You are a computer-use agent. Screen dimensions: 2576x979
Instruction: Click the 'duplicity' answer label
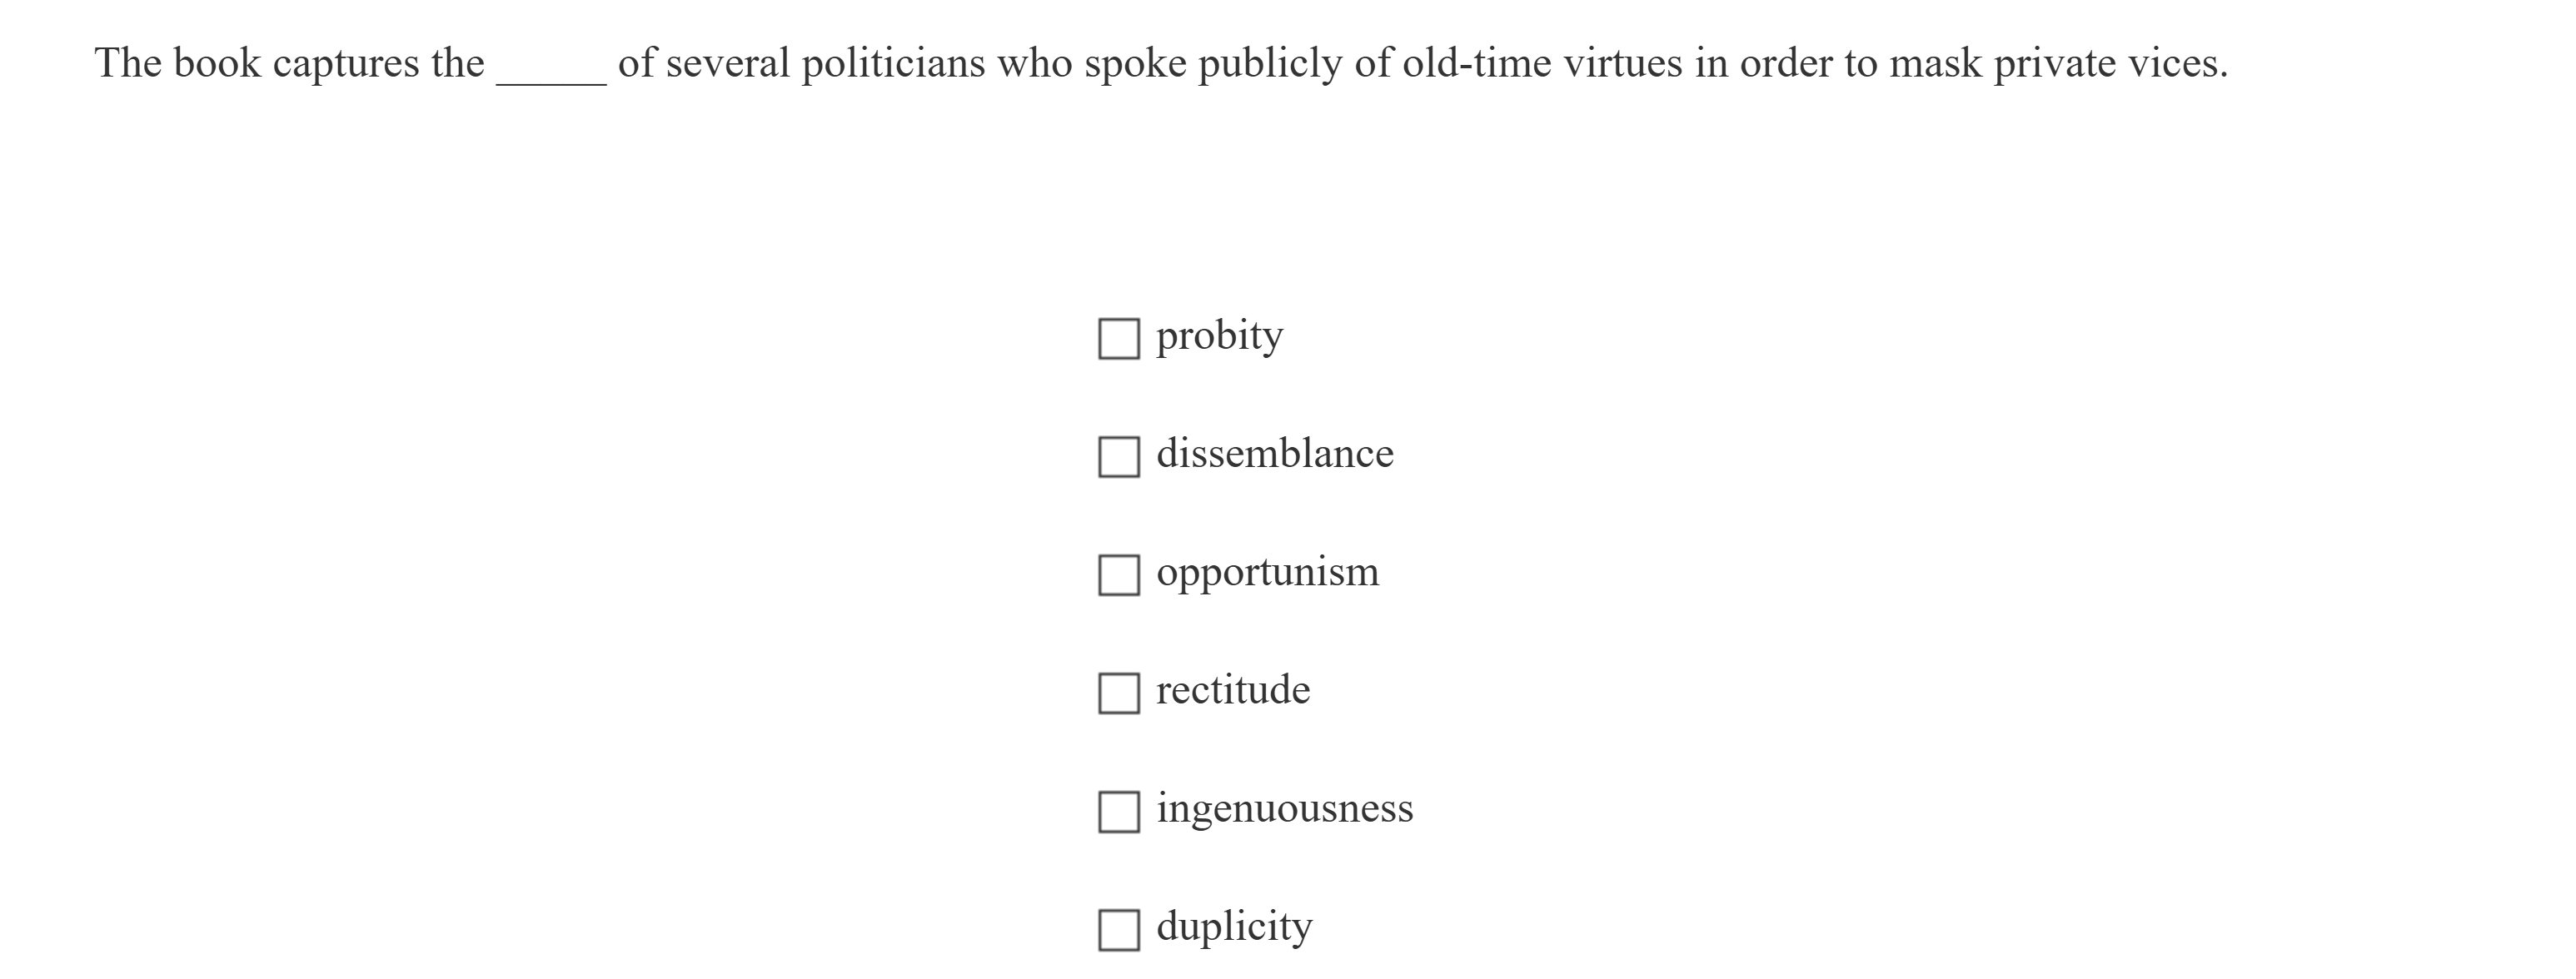click(1234, 927)
